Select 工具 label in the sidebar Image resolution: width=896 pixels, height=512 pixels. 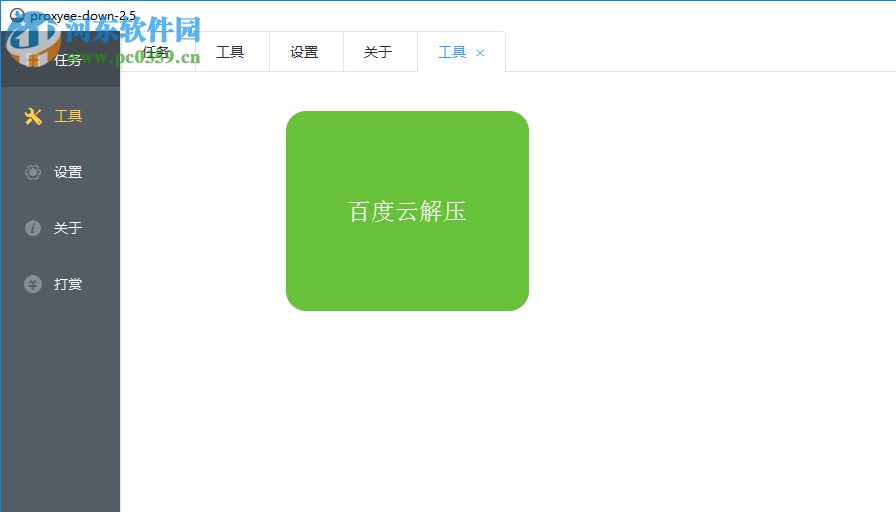tap(68, 116)
